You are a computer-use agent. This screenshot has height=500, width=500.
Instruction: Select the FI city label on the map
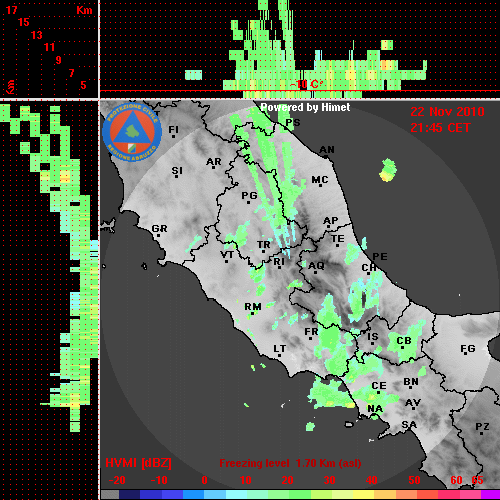click(x=173, y=129)
